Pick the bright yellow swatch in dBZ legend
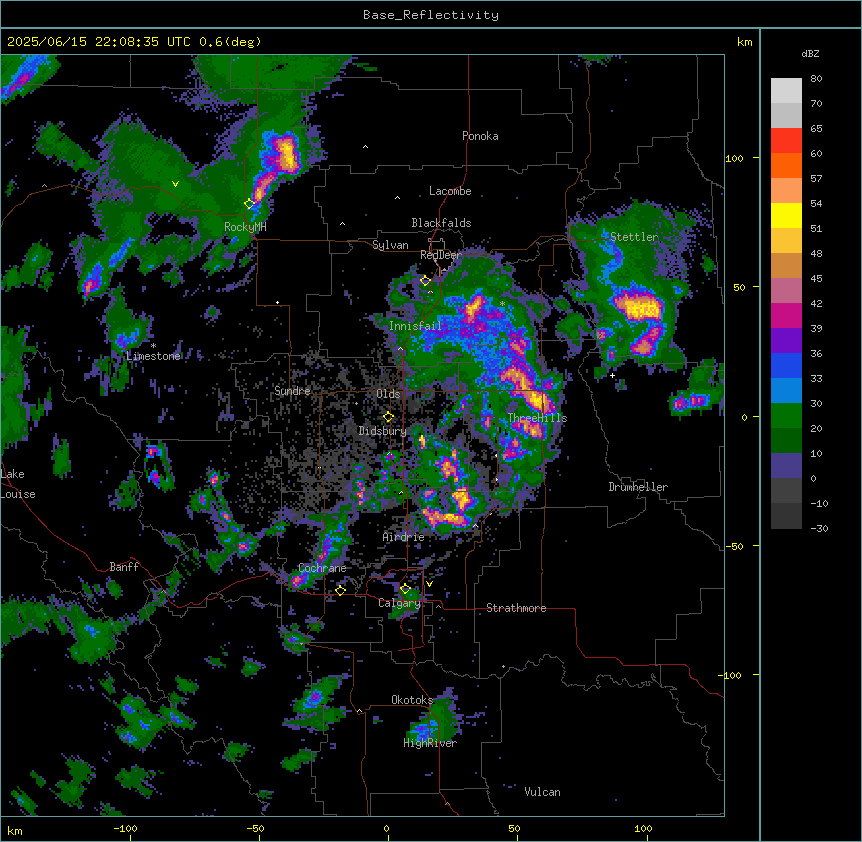The width and height of the screenshot is (862, 842). (x=786, y=215)
